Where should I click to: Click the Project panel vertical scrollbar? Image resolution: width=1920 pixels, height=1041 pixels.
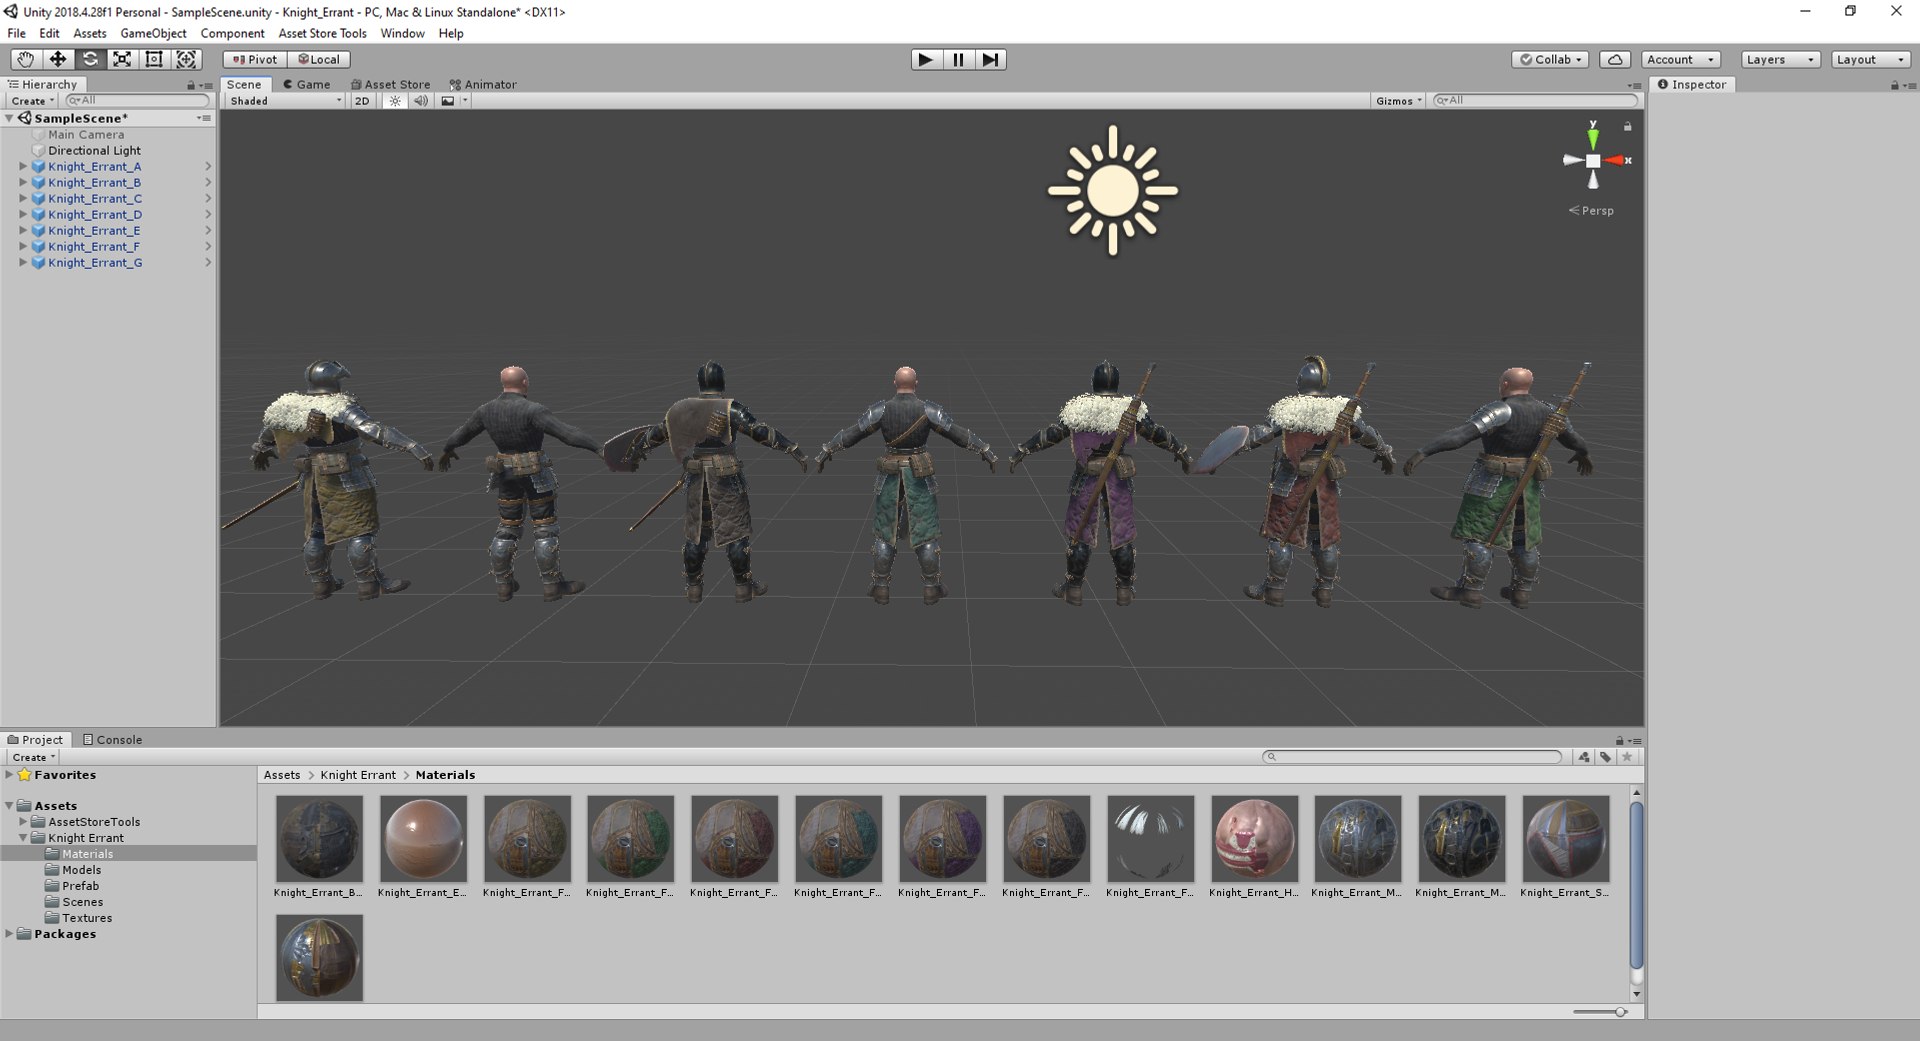coord(1636,885)
